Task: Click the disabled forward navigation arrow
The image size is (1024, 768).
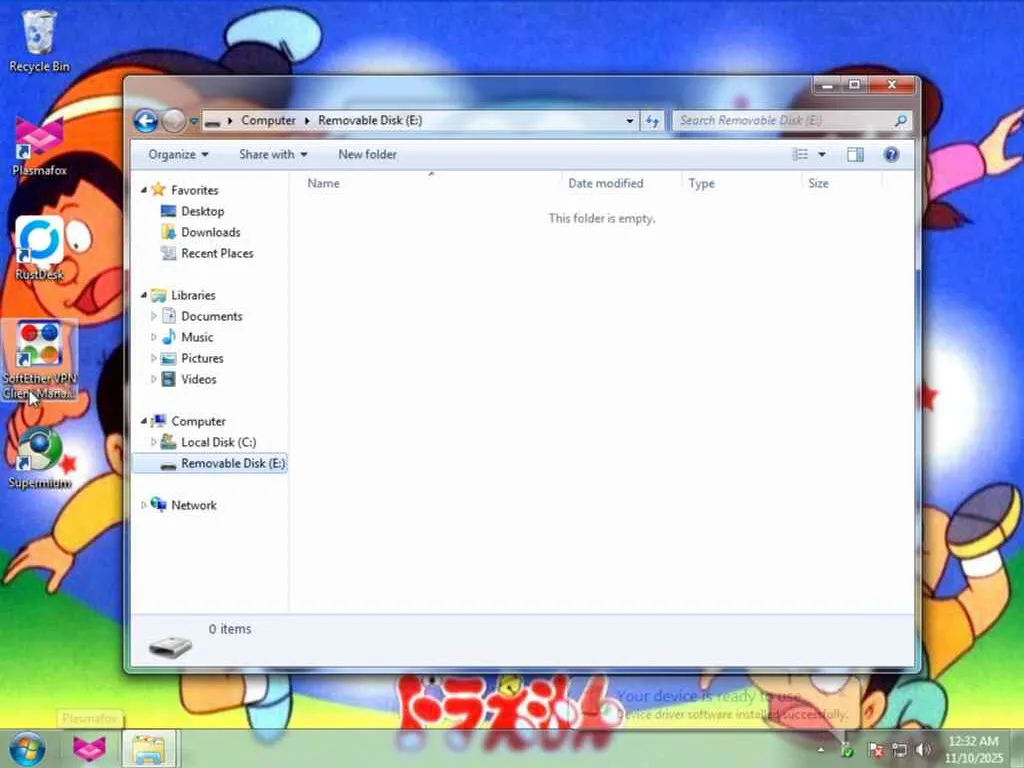Action: [174, 121]
